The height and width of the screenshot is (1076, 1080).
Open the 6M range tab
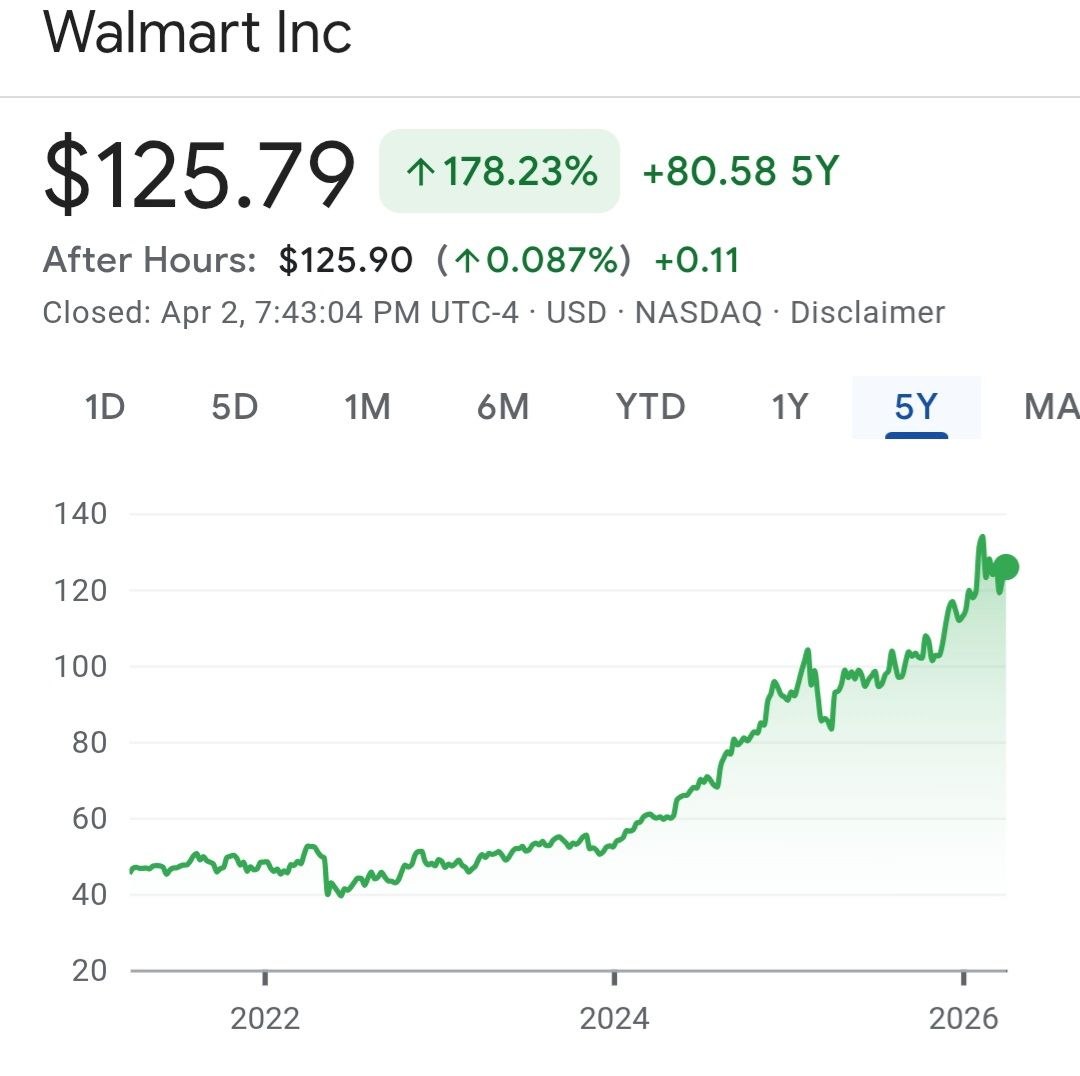(502, 407)
